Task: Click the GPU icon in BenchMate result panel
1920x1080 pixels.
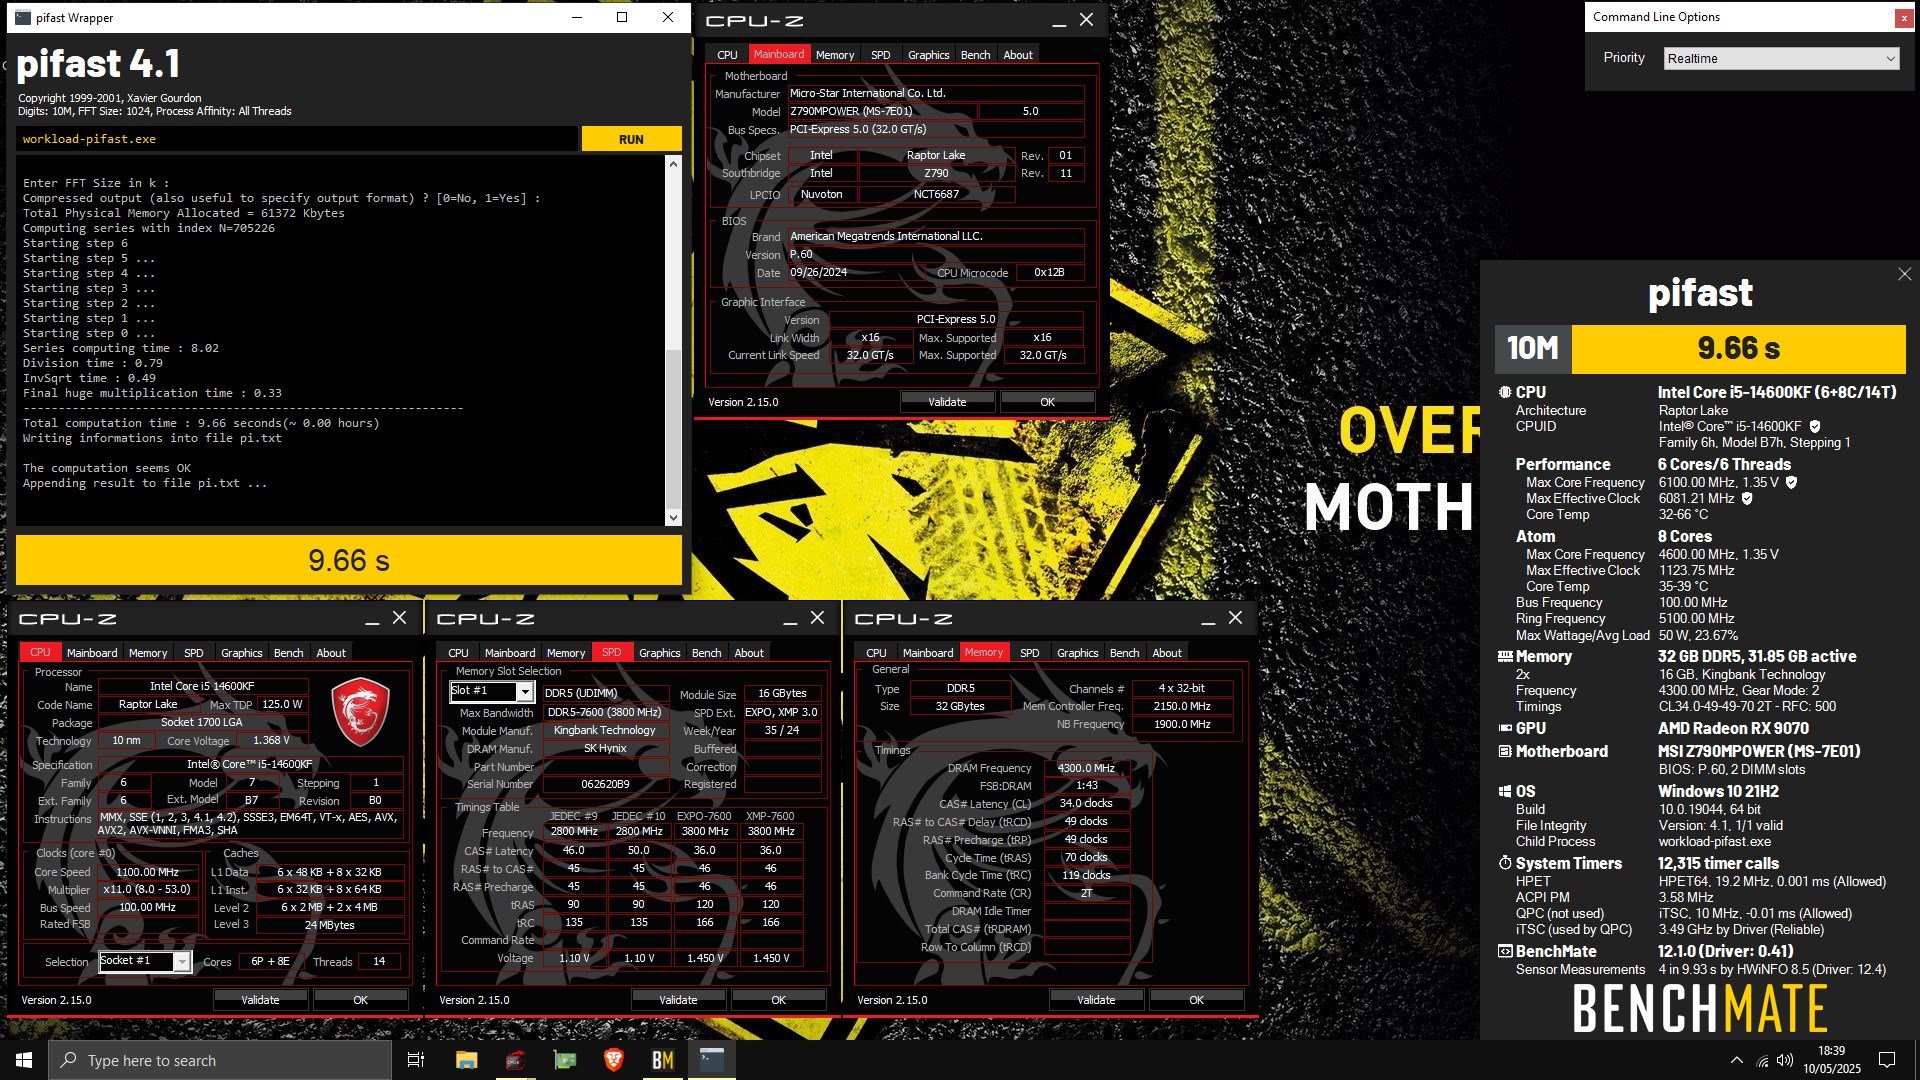Action: pos(1504,729)
